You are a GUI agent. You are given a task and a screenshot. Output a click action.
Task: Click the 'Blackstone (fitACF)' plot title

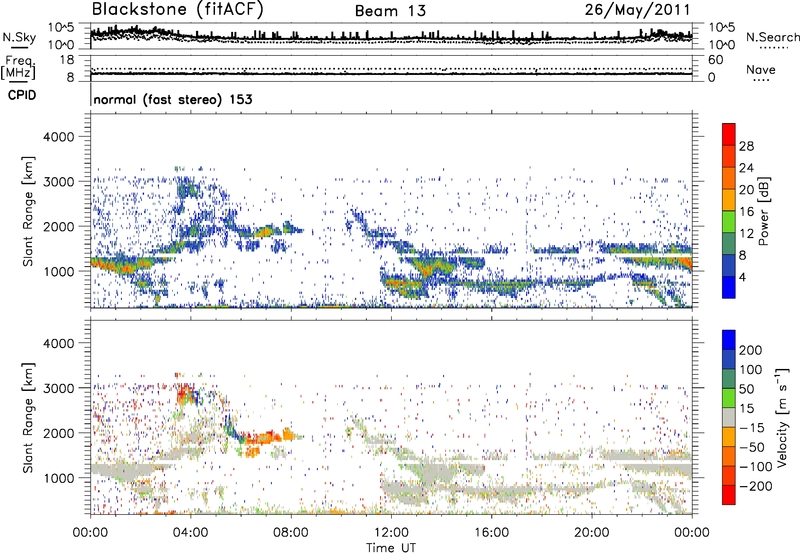pos(178,9)
